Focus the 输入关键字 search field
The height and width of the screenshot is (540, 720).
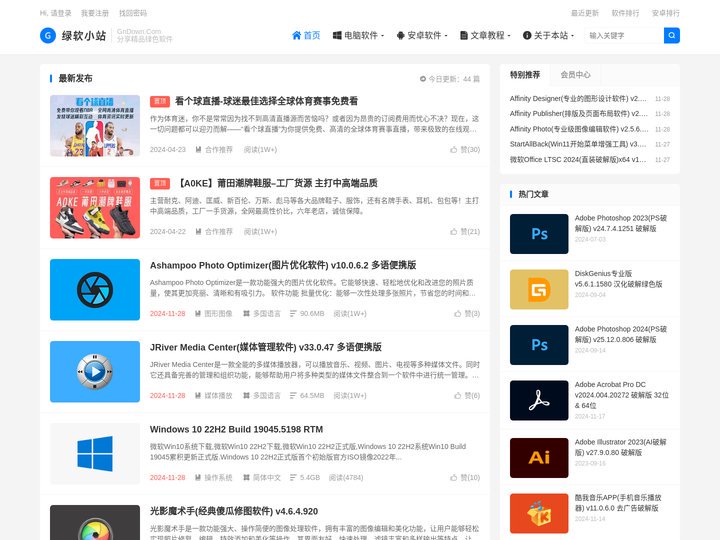point(624,35)
